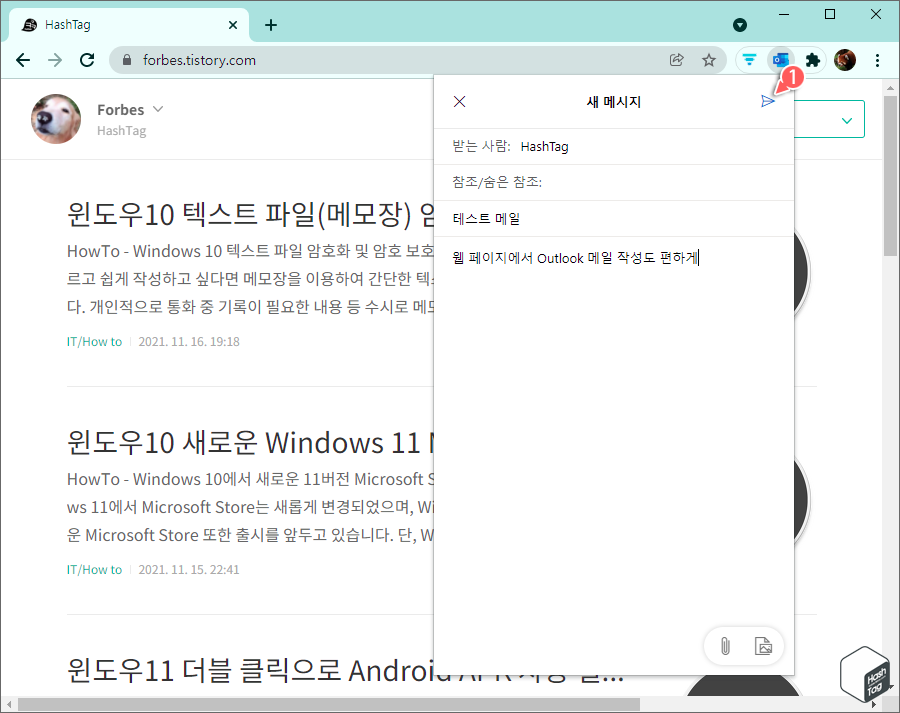Insert an image into the email
900x713 pixels.
pyautogui.click(x=763, y=645)
